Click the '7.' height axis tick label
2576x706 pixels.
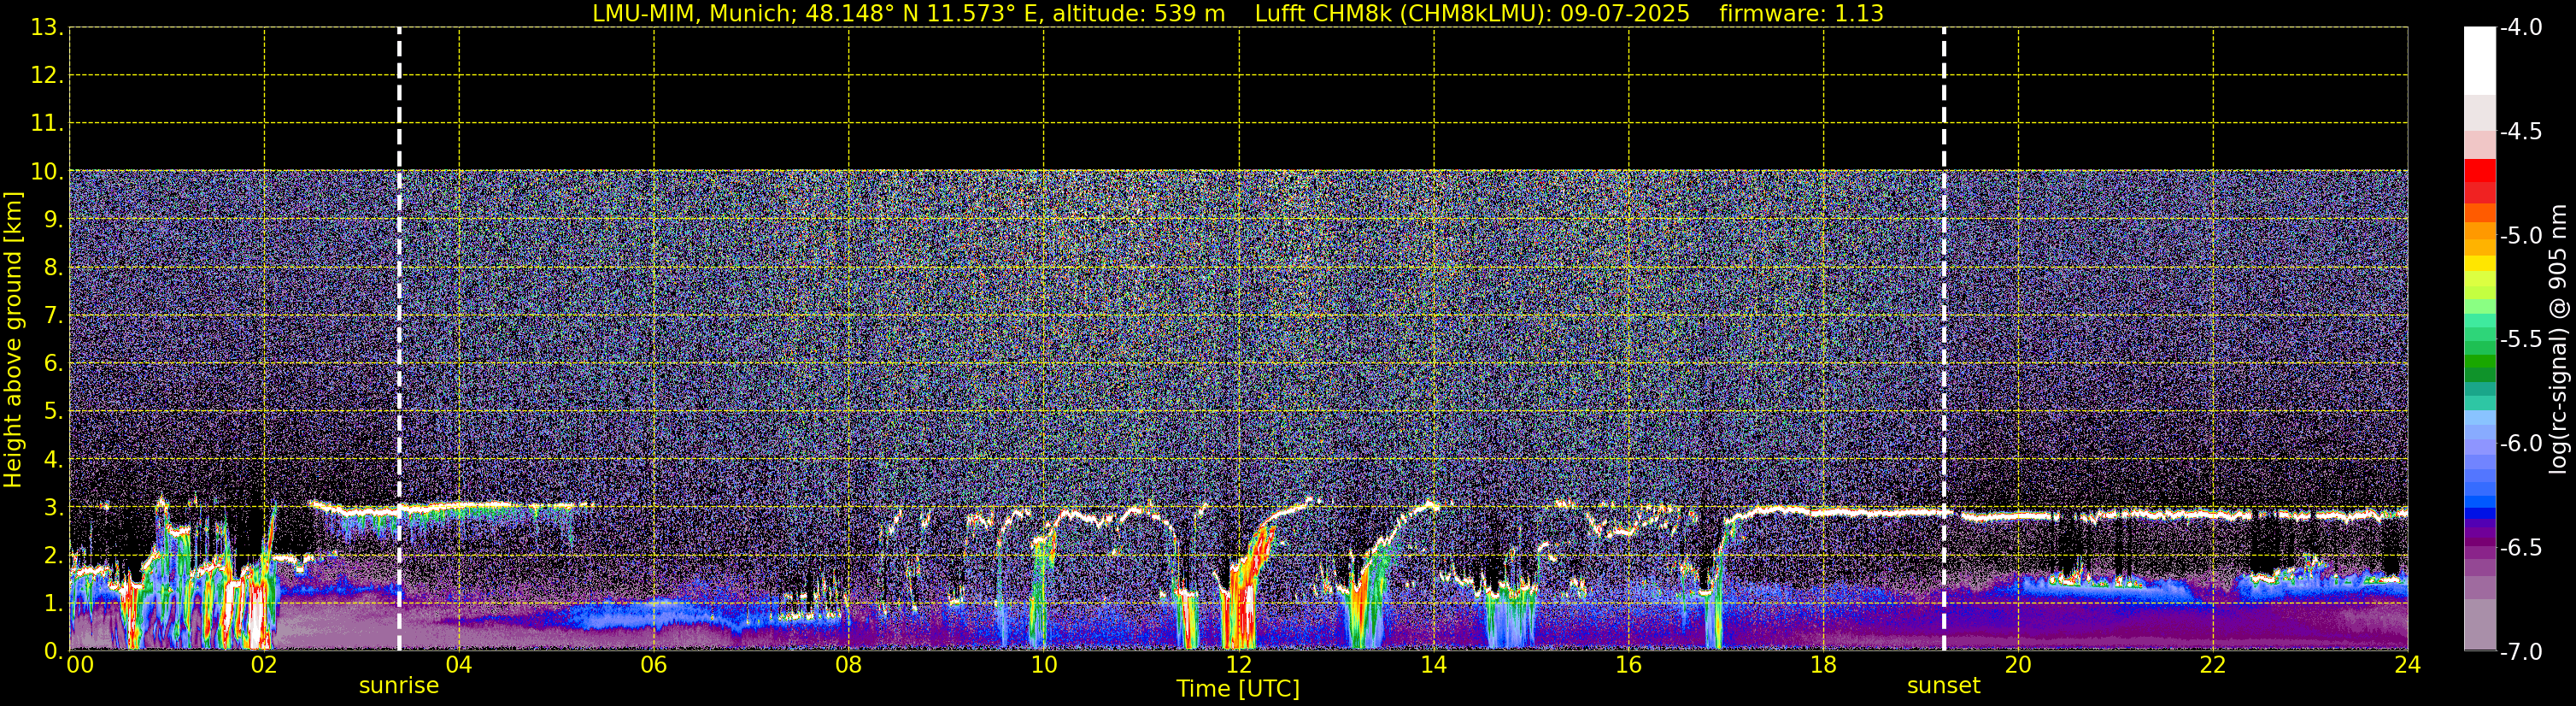pos(52,316)
